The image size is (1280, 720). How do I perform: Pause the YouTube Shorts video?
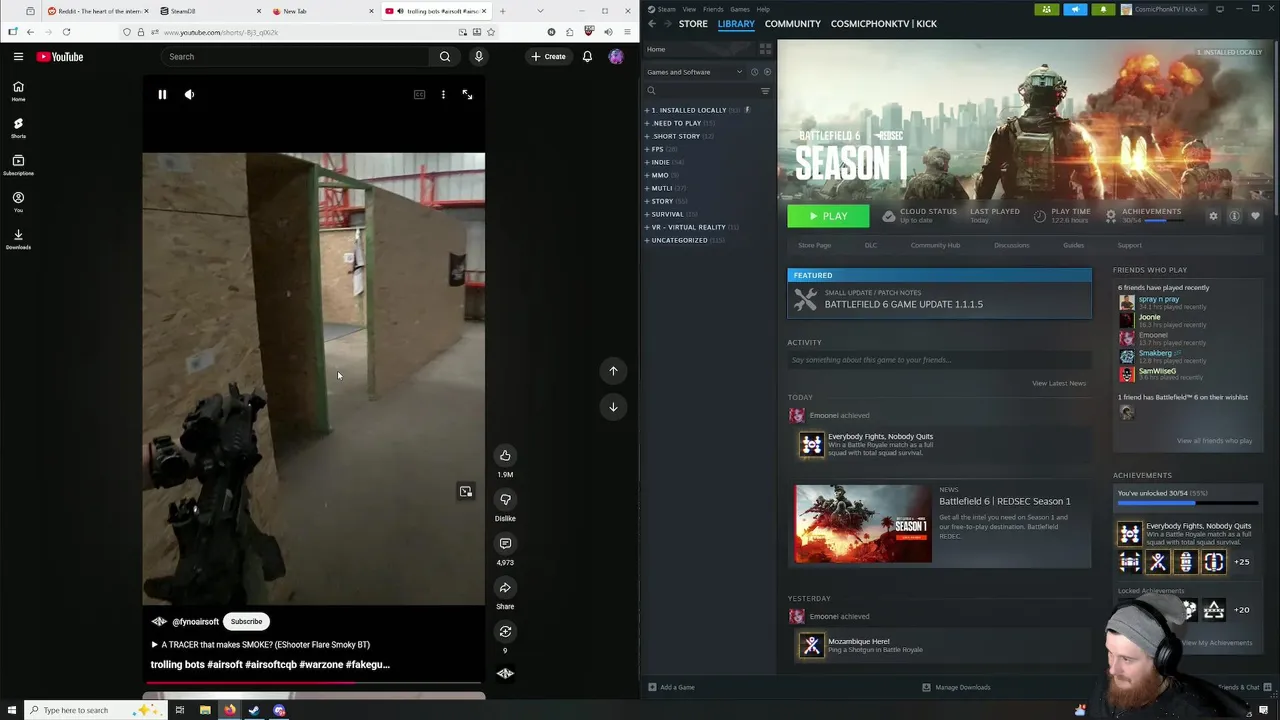162,95
